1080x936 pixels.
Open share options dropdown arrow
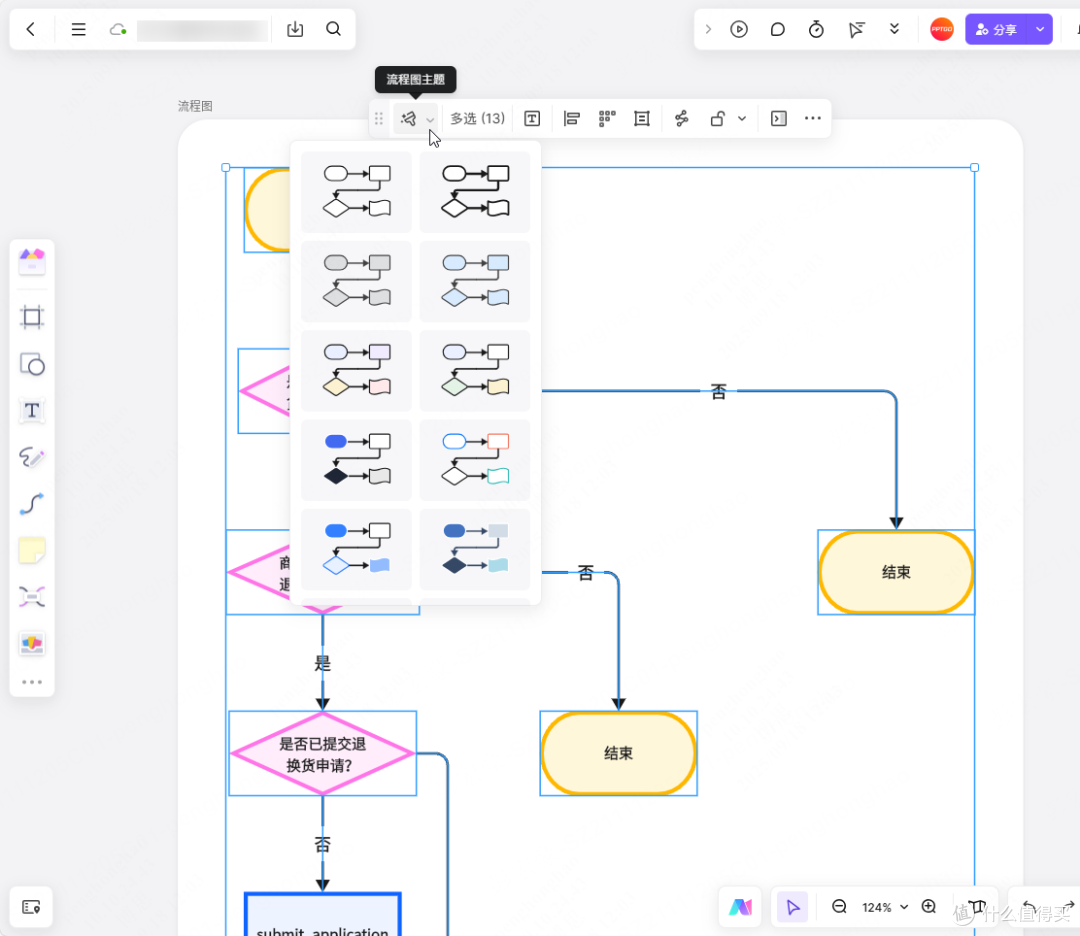[1040, 29]
